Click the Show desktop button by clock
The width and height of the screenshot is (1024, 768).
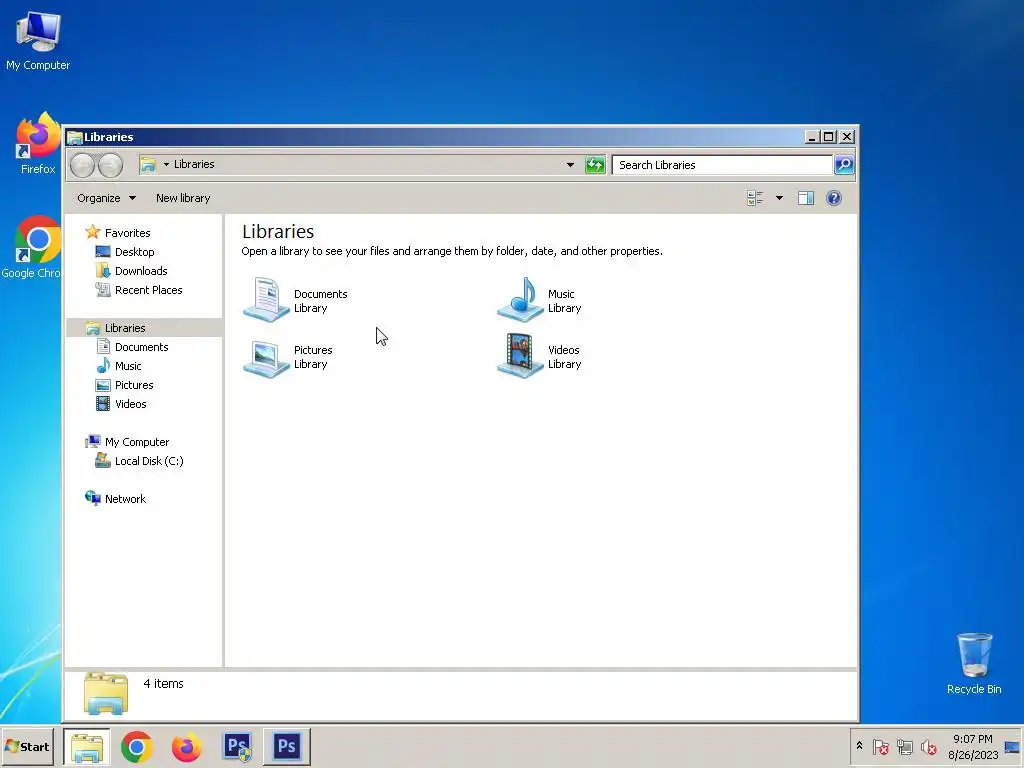pyautogui.click(x=1013, y=747)
